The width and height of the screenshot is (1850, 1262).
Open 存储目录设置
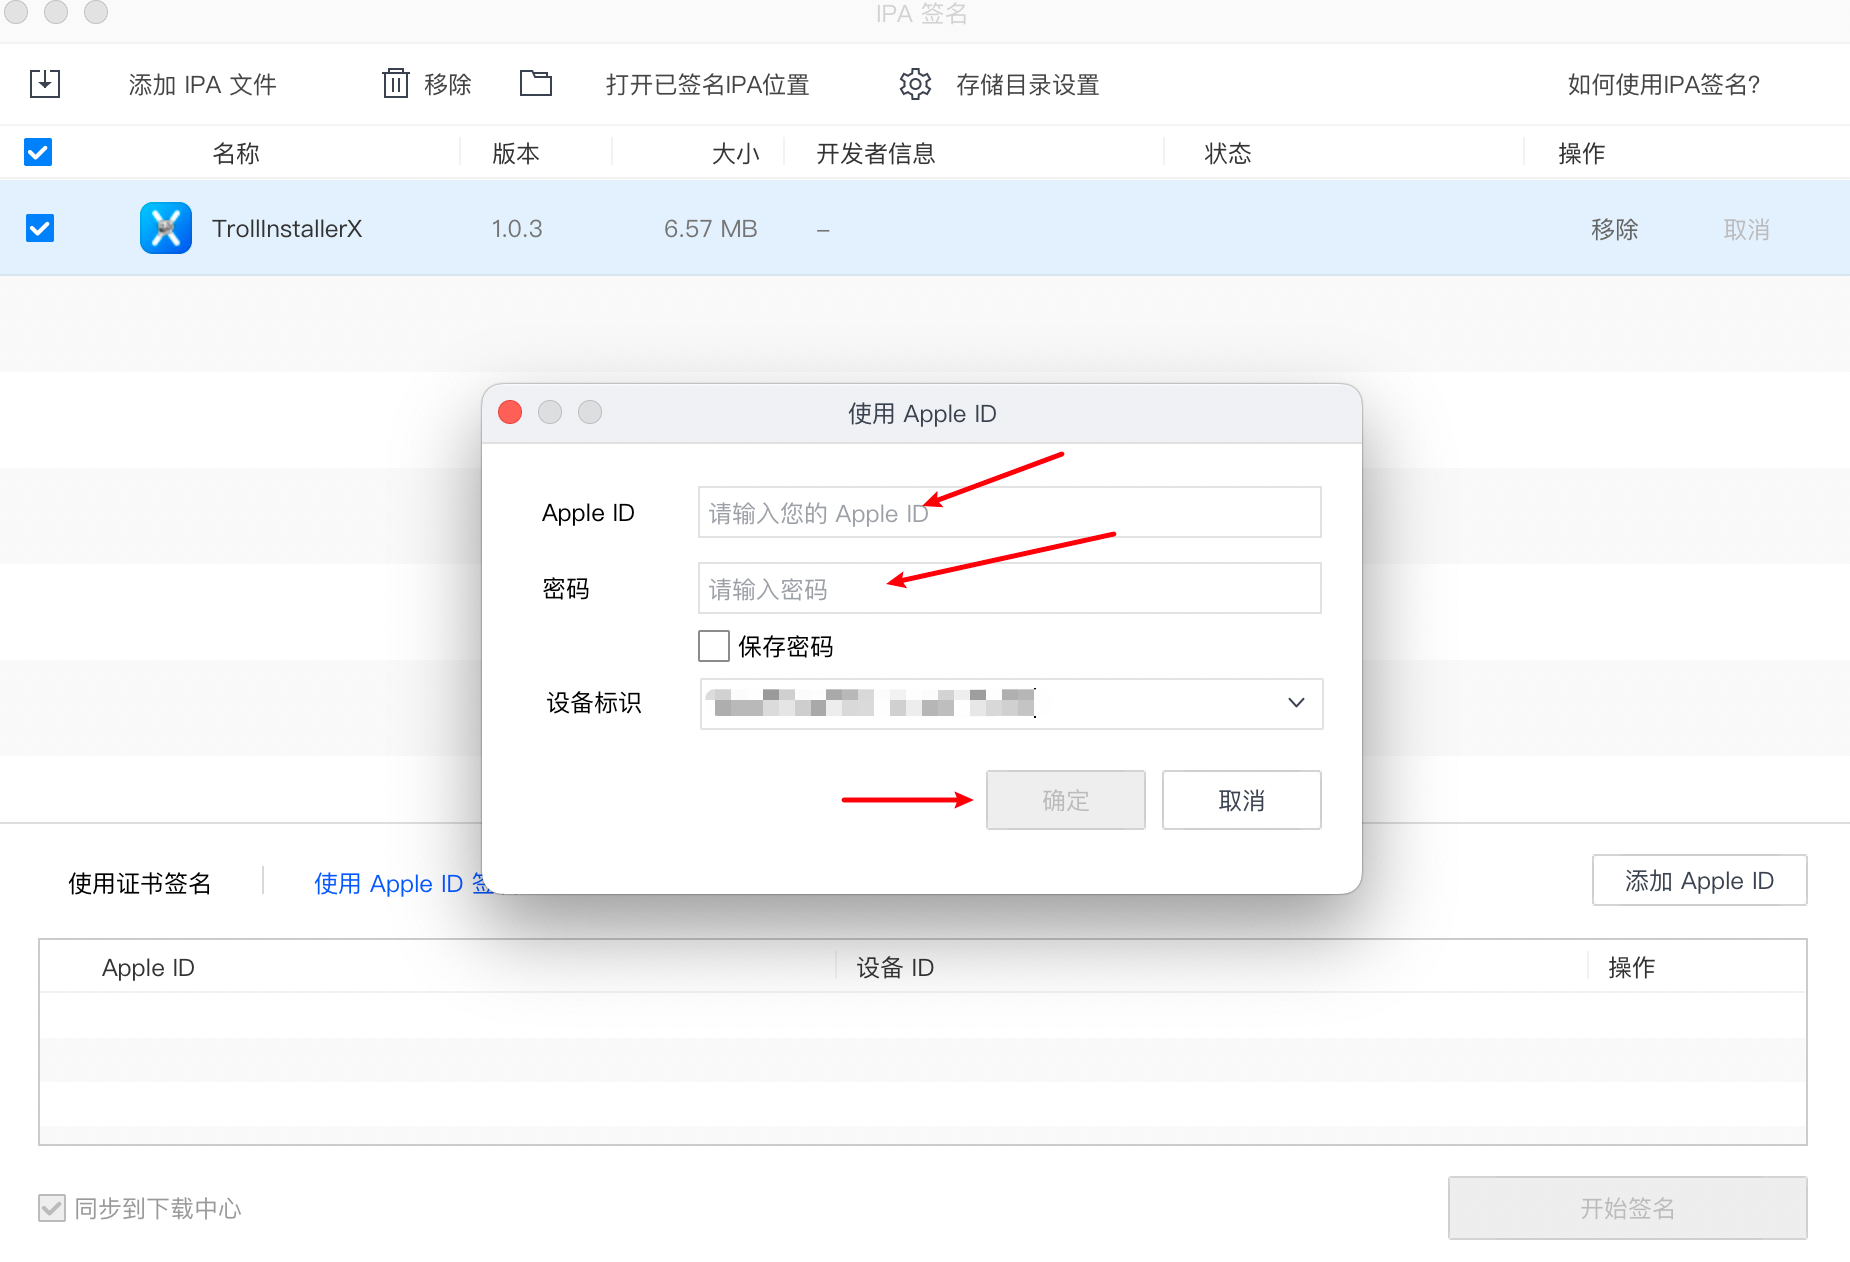click(1027, 85)
